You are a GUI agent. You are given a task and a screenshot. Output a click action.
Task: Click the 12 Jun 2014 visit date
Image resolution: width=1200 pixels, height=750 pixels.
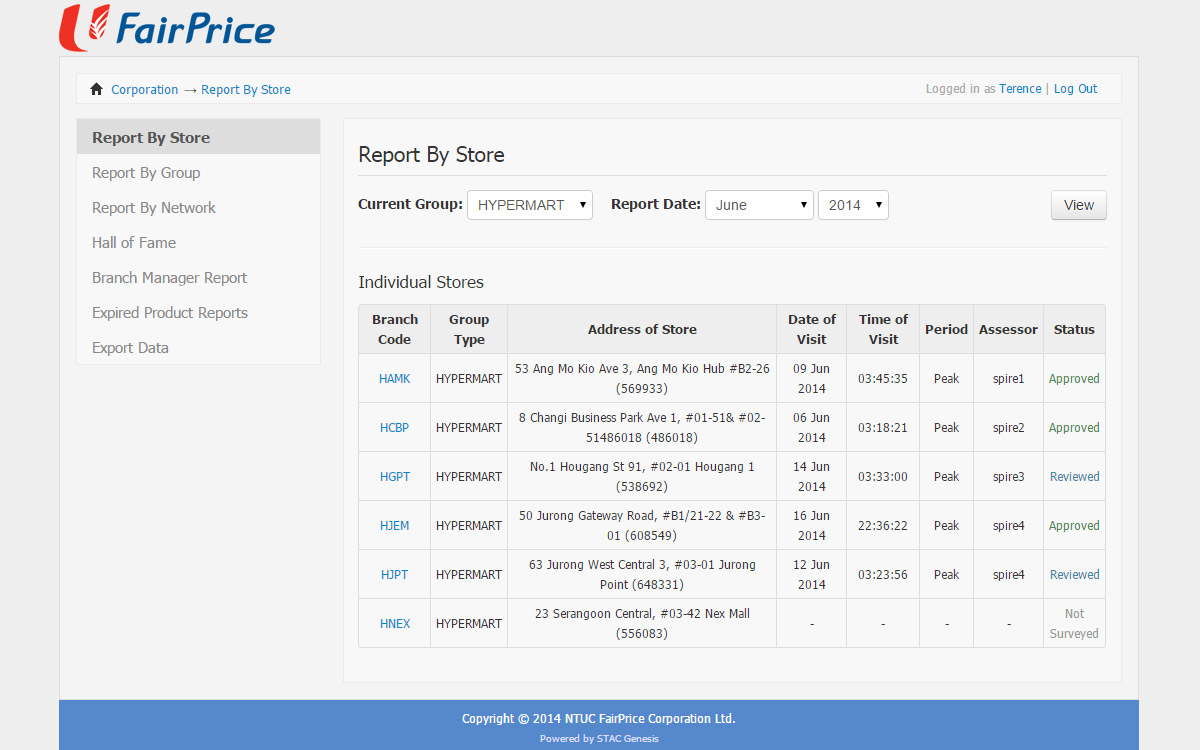pyautogui.click(x=811, y=574)
